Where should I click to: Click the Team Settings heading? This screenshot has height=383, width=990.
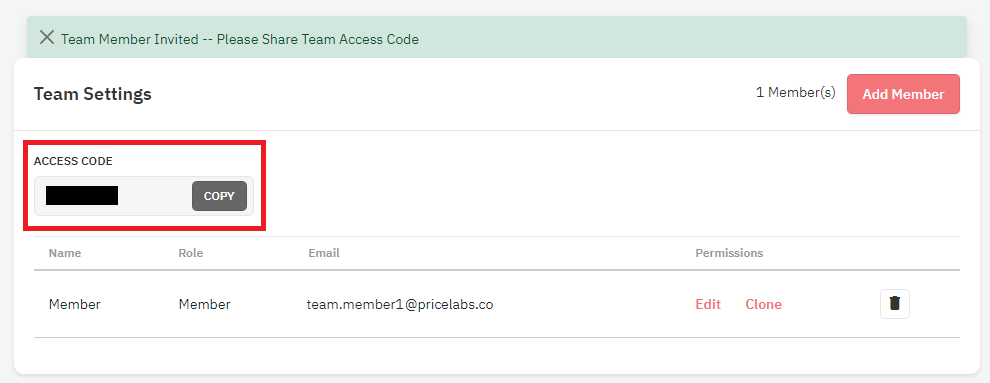[93, 94]
